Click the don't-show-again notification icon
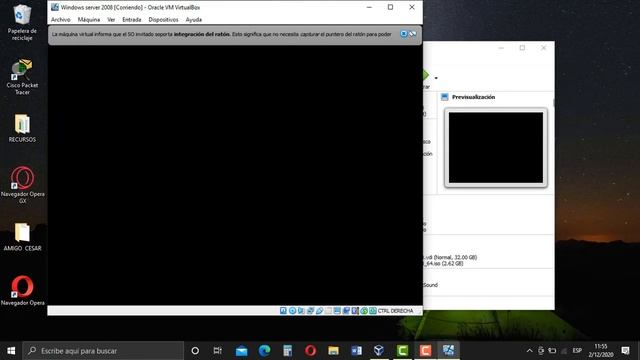The height and width of the screenshot is (360, 640). point(413,34)
